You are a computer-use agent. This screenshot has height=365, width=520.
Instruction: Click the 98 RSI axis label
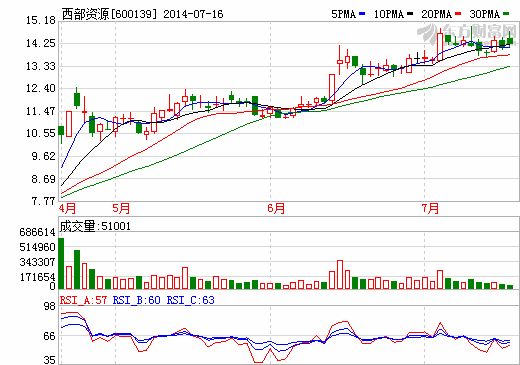50,307
